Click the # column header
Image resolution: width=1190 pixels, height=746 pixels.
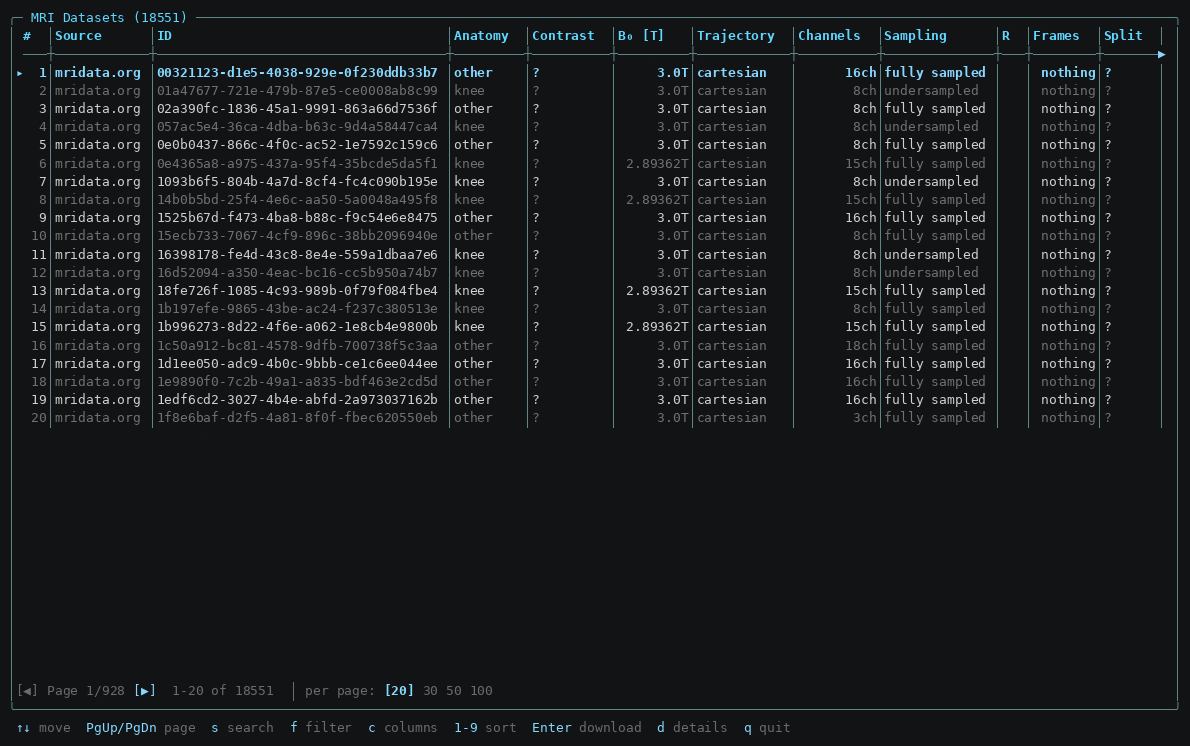(x=27, y=36)
